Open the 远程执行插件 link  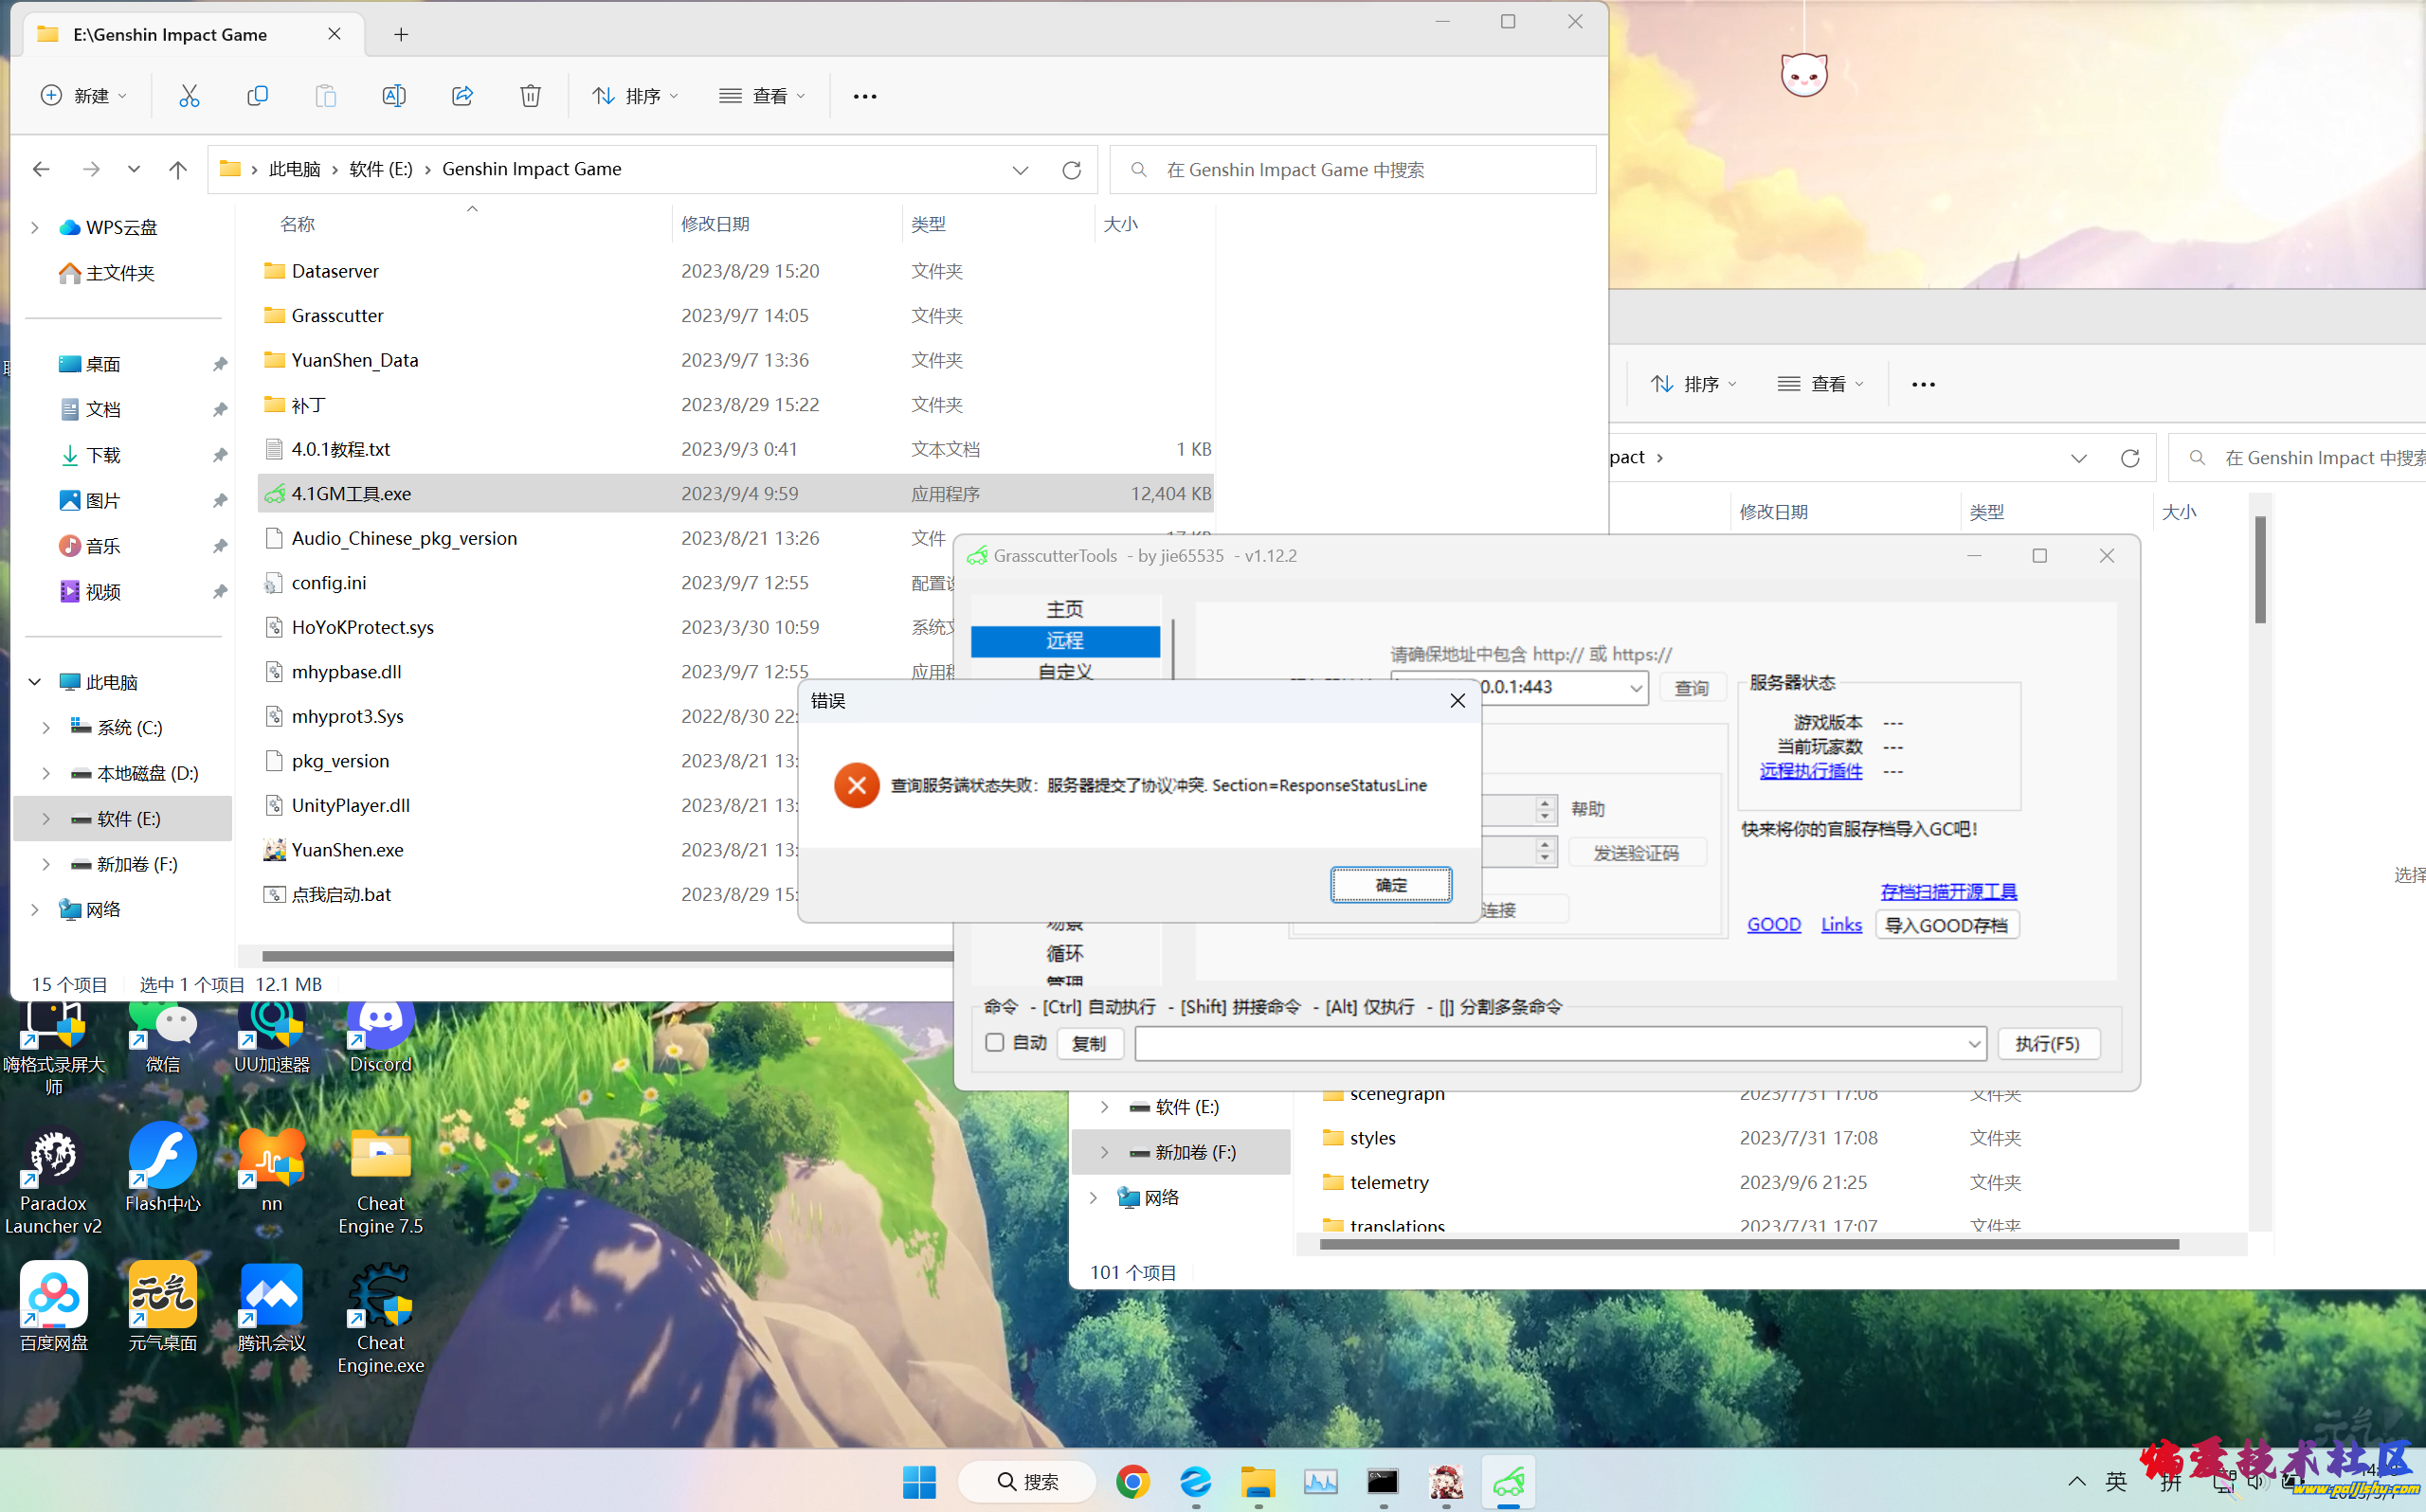[1810, 771]
